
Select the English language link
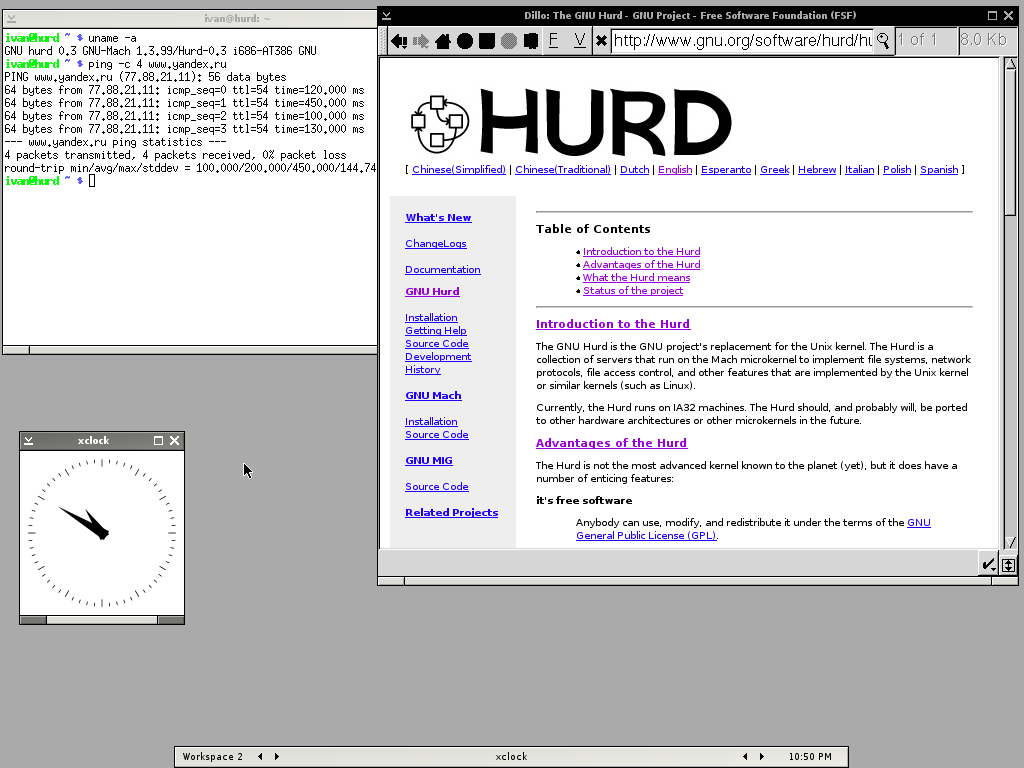(675, 170)
